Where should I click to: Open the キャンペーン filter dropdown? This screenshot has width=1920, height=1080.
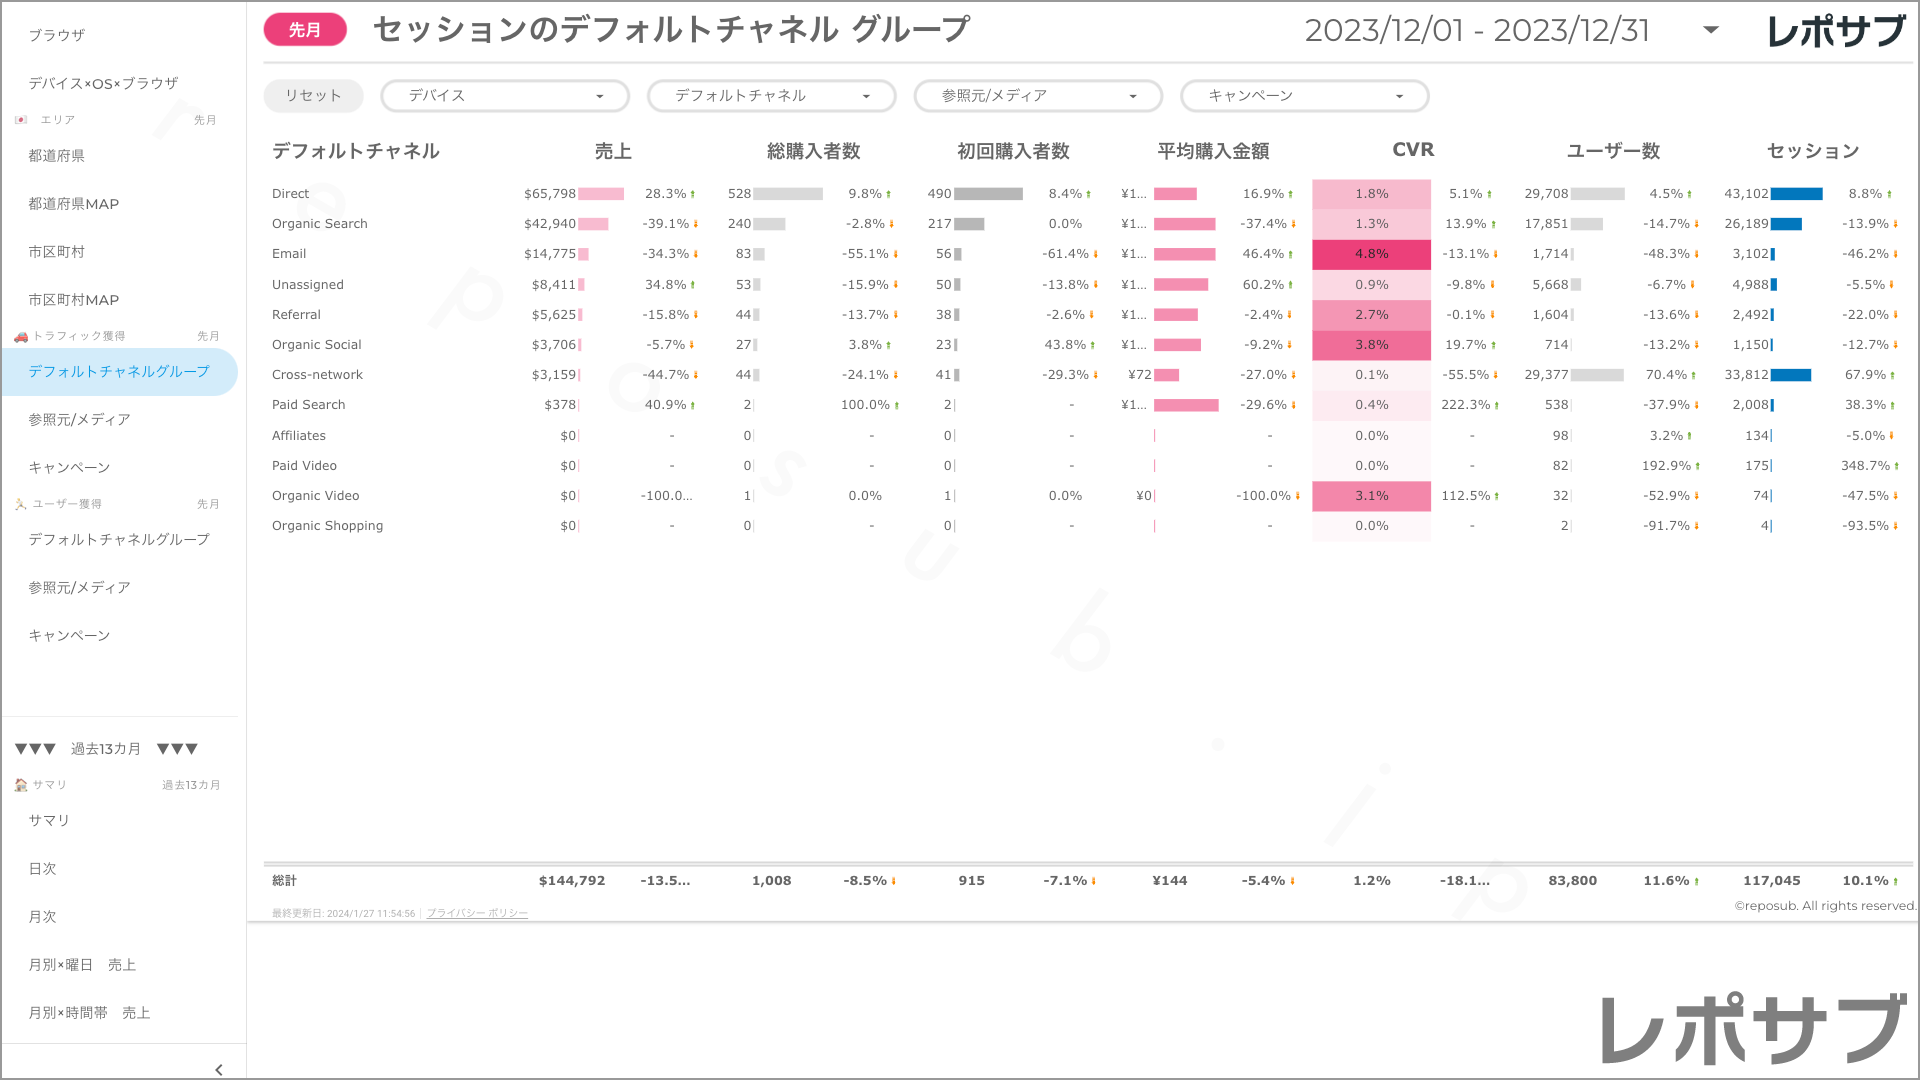coord(1304,96)
